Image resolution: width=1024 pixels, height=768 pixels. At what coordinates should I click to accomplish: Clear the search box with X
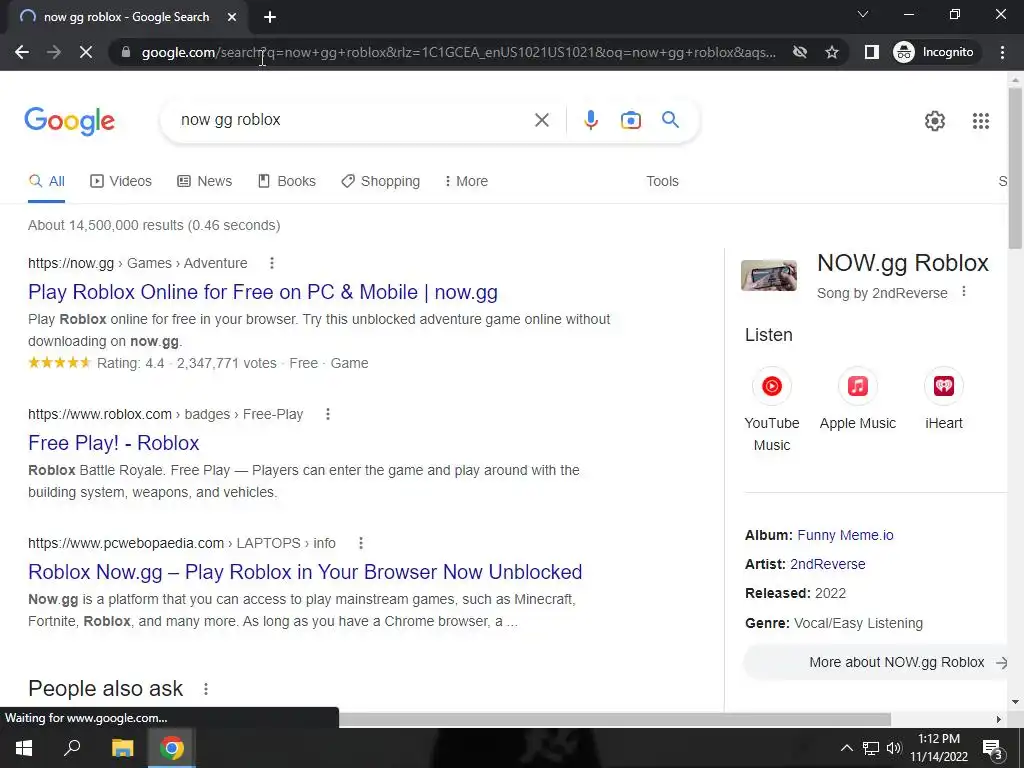click(541, 120)
